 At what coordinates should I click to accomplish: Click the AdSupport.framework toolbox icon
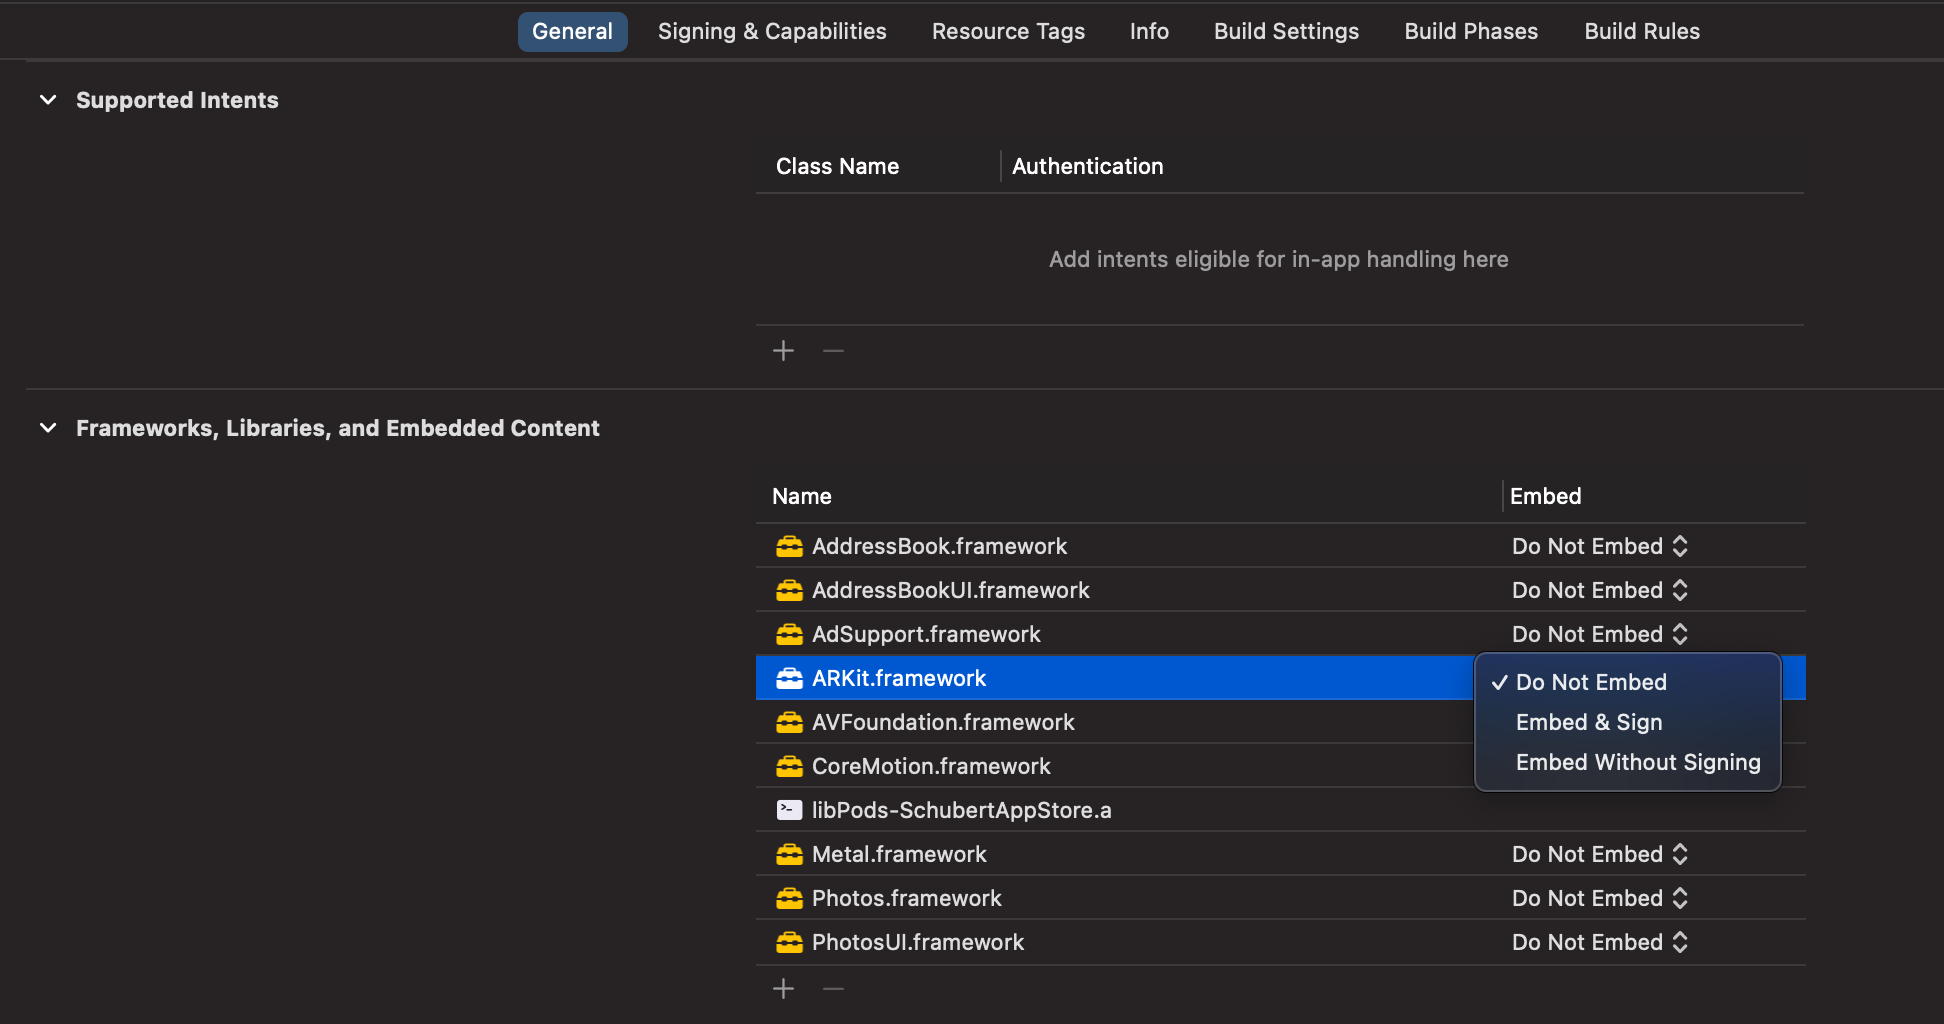[789, 634]
